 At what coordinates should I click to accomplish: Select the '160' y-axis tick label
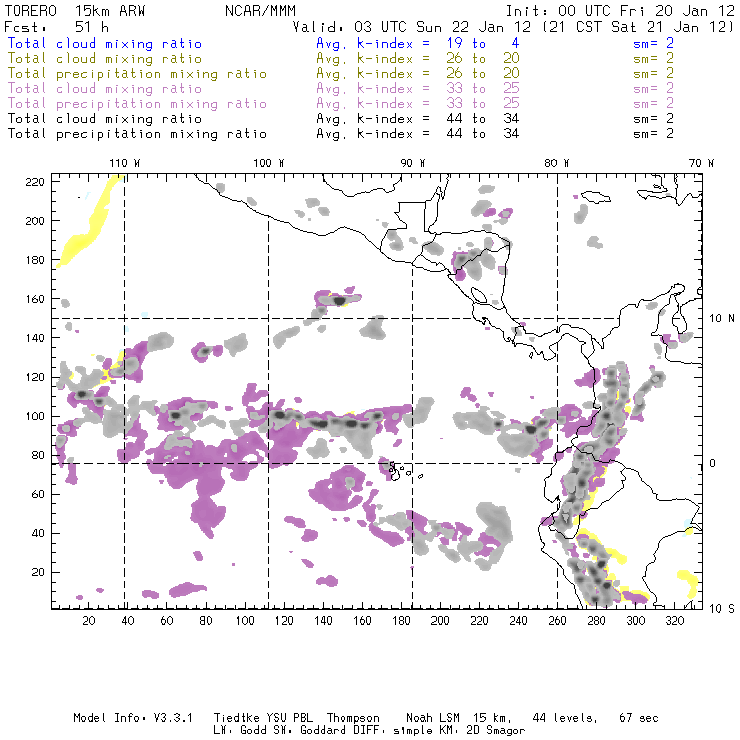(x=35, y=299)
